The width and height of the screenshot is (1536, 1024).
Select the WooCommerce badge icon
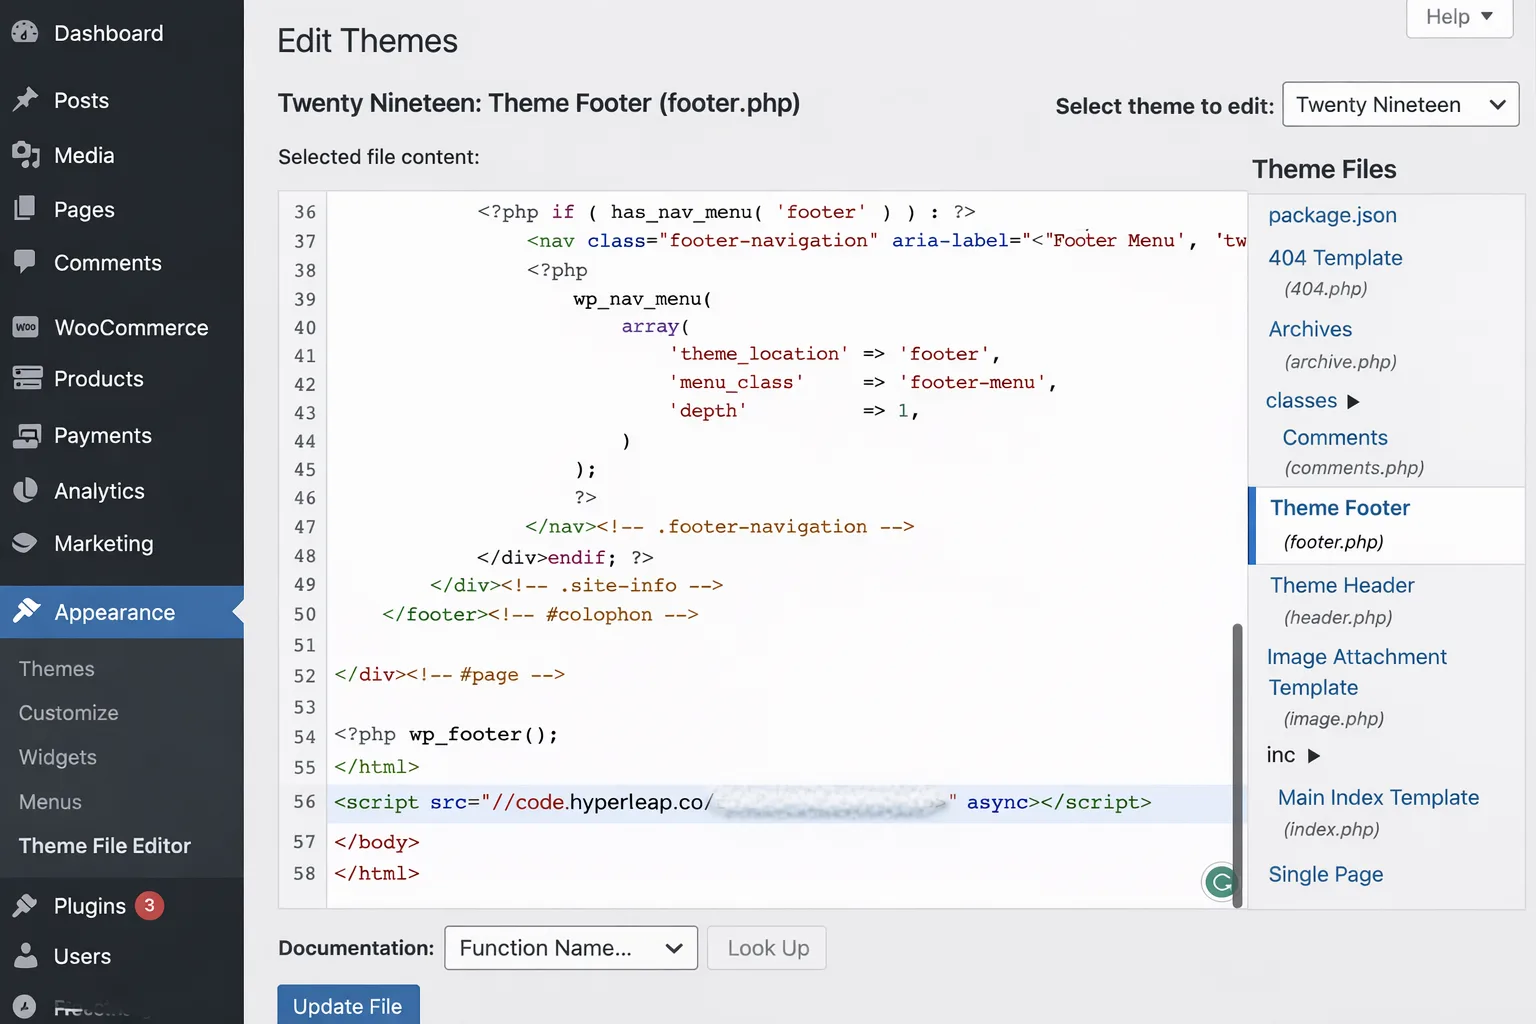[x=25, y=326]
